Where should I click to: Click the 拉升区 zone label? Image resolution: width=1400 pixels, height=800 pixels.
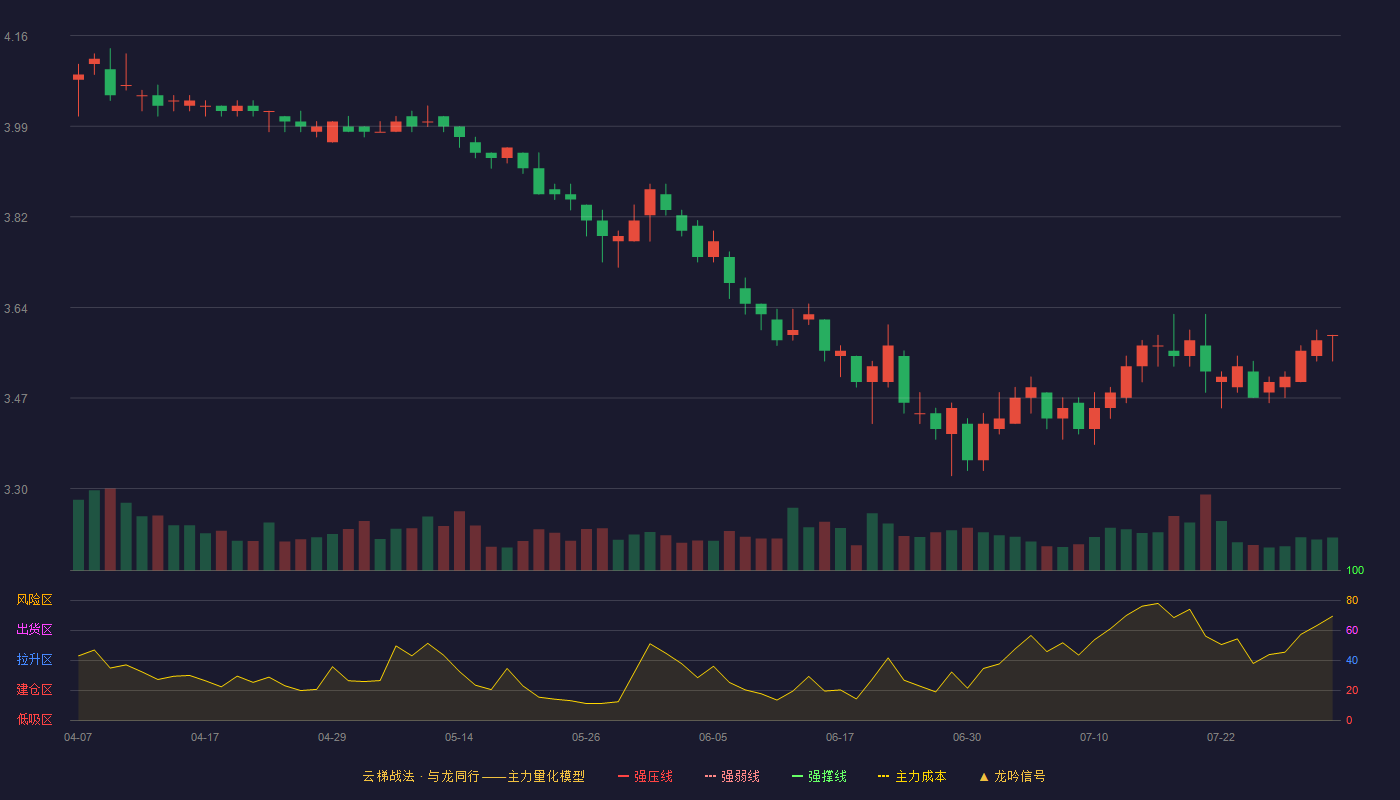tap(34, 660)
